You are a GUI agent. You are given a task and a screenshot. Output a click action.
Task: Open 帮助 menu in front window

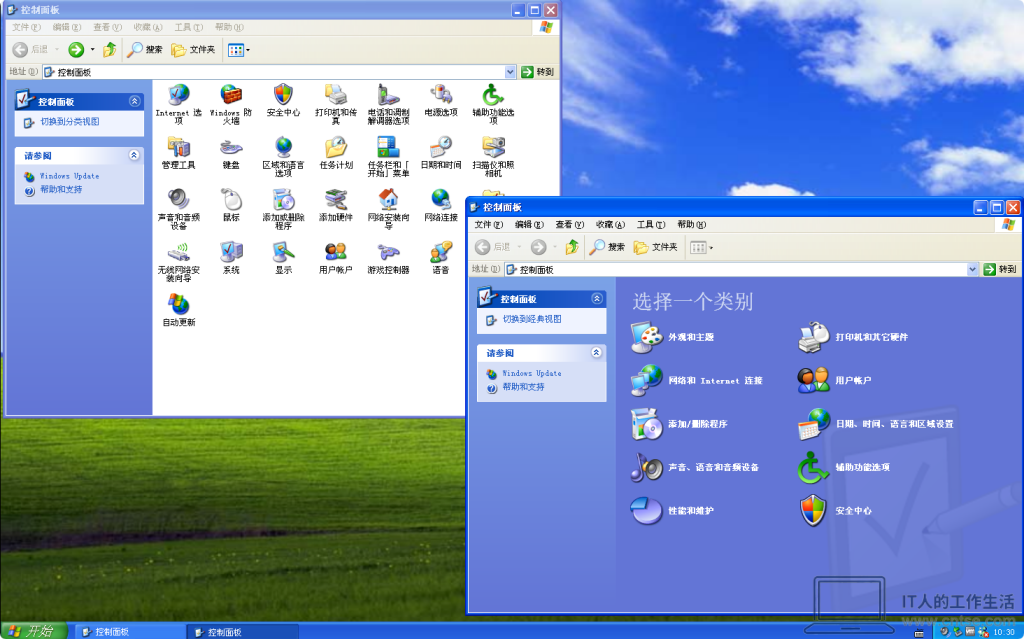click(691, 224)
